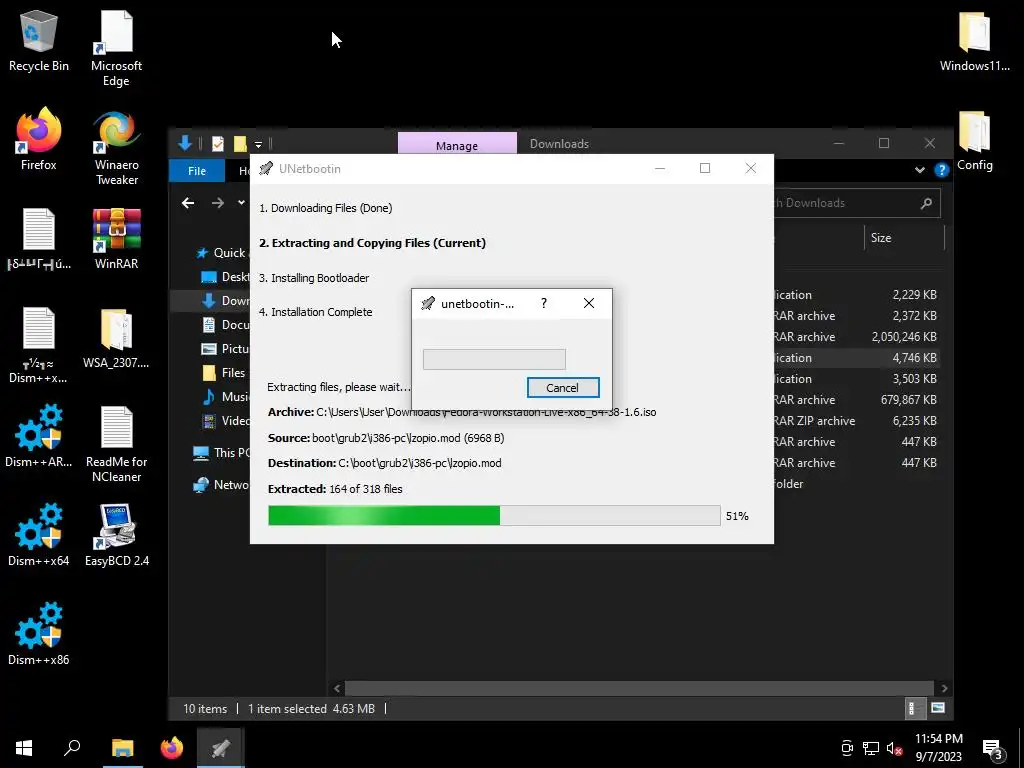The height and width of the screenshot is (768, 1024).
Task: Select Downloads in the Explorer navigation pane
Action: pos(226,300)
